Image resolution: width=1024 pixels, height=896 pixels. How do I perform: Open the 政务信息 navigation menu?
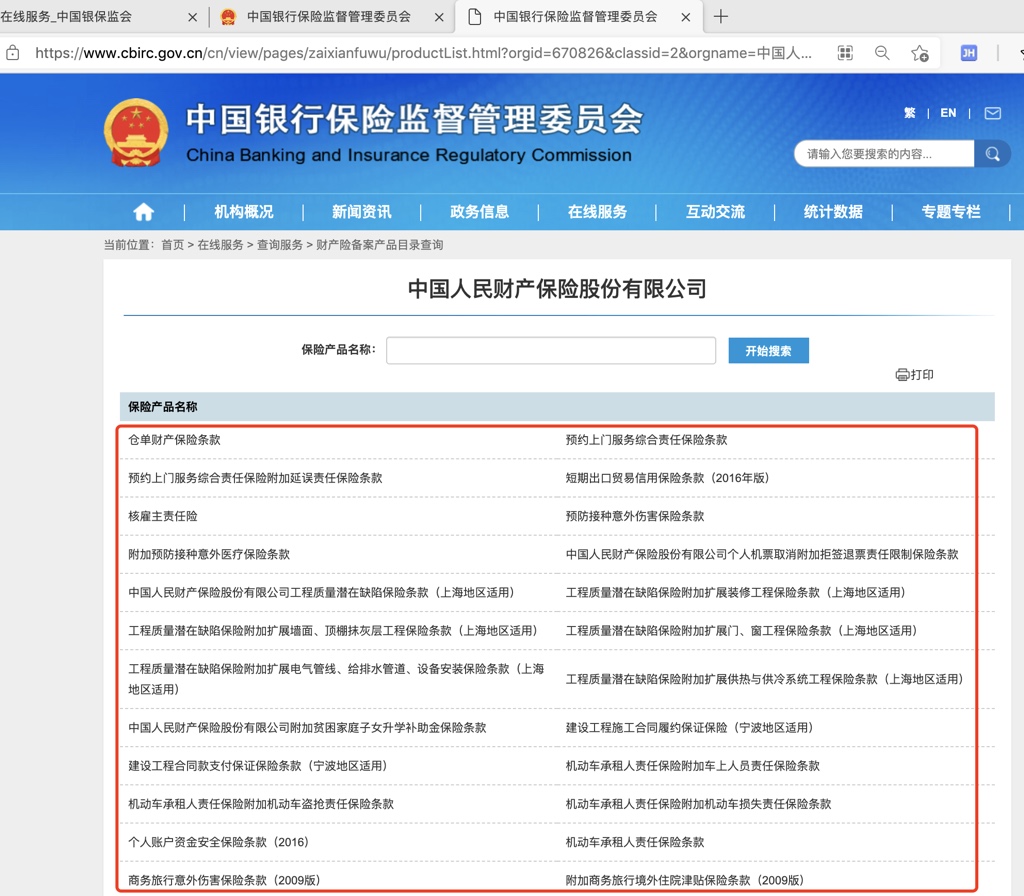(x=479, y=212)
